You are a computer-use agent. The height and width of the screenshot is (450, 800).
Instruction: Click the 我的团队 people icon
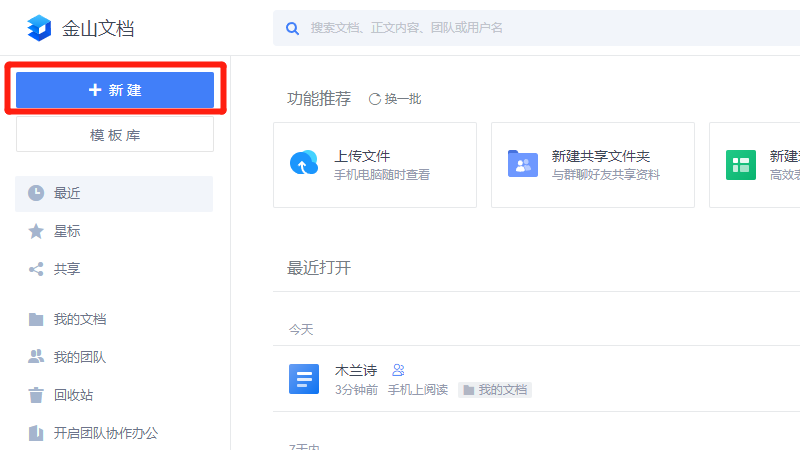pos(36,357)
